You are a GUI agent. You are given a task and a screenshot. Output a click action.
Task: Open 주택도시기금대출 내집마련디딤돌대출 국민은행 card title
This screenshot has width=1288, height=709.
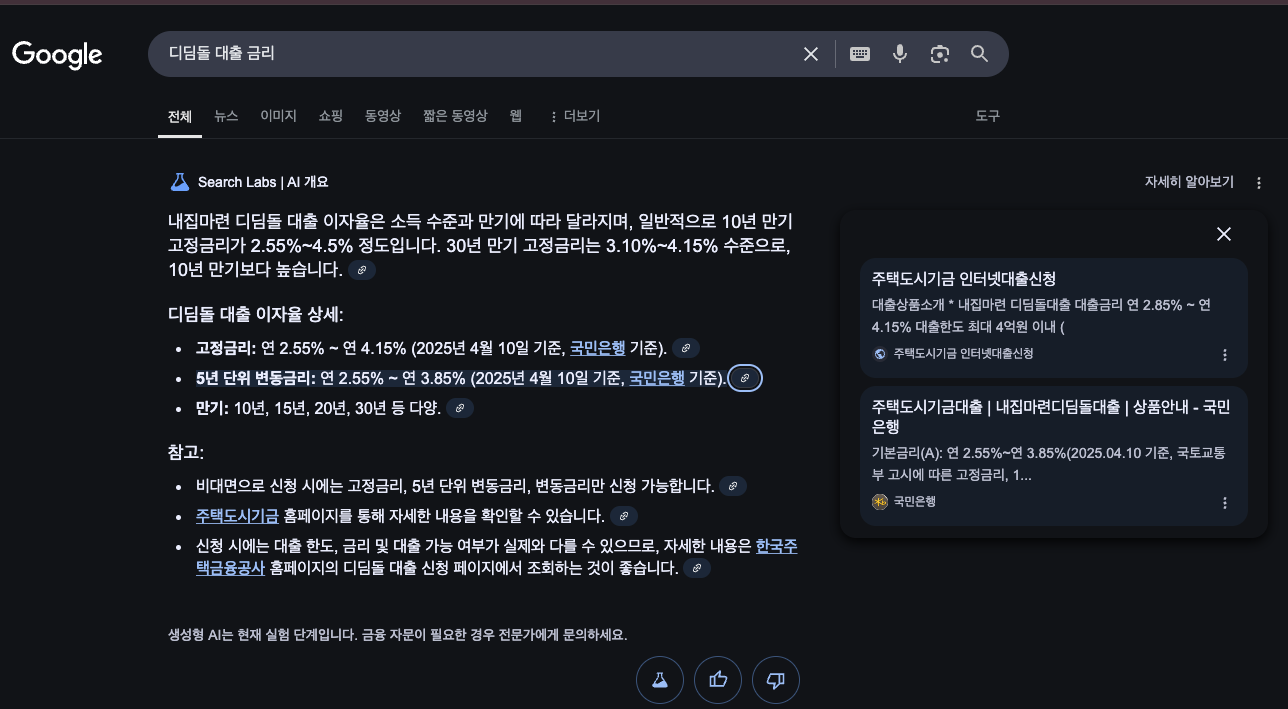point(1052,416)
